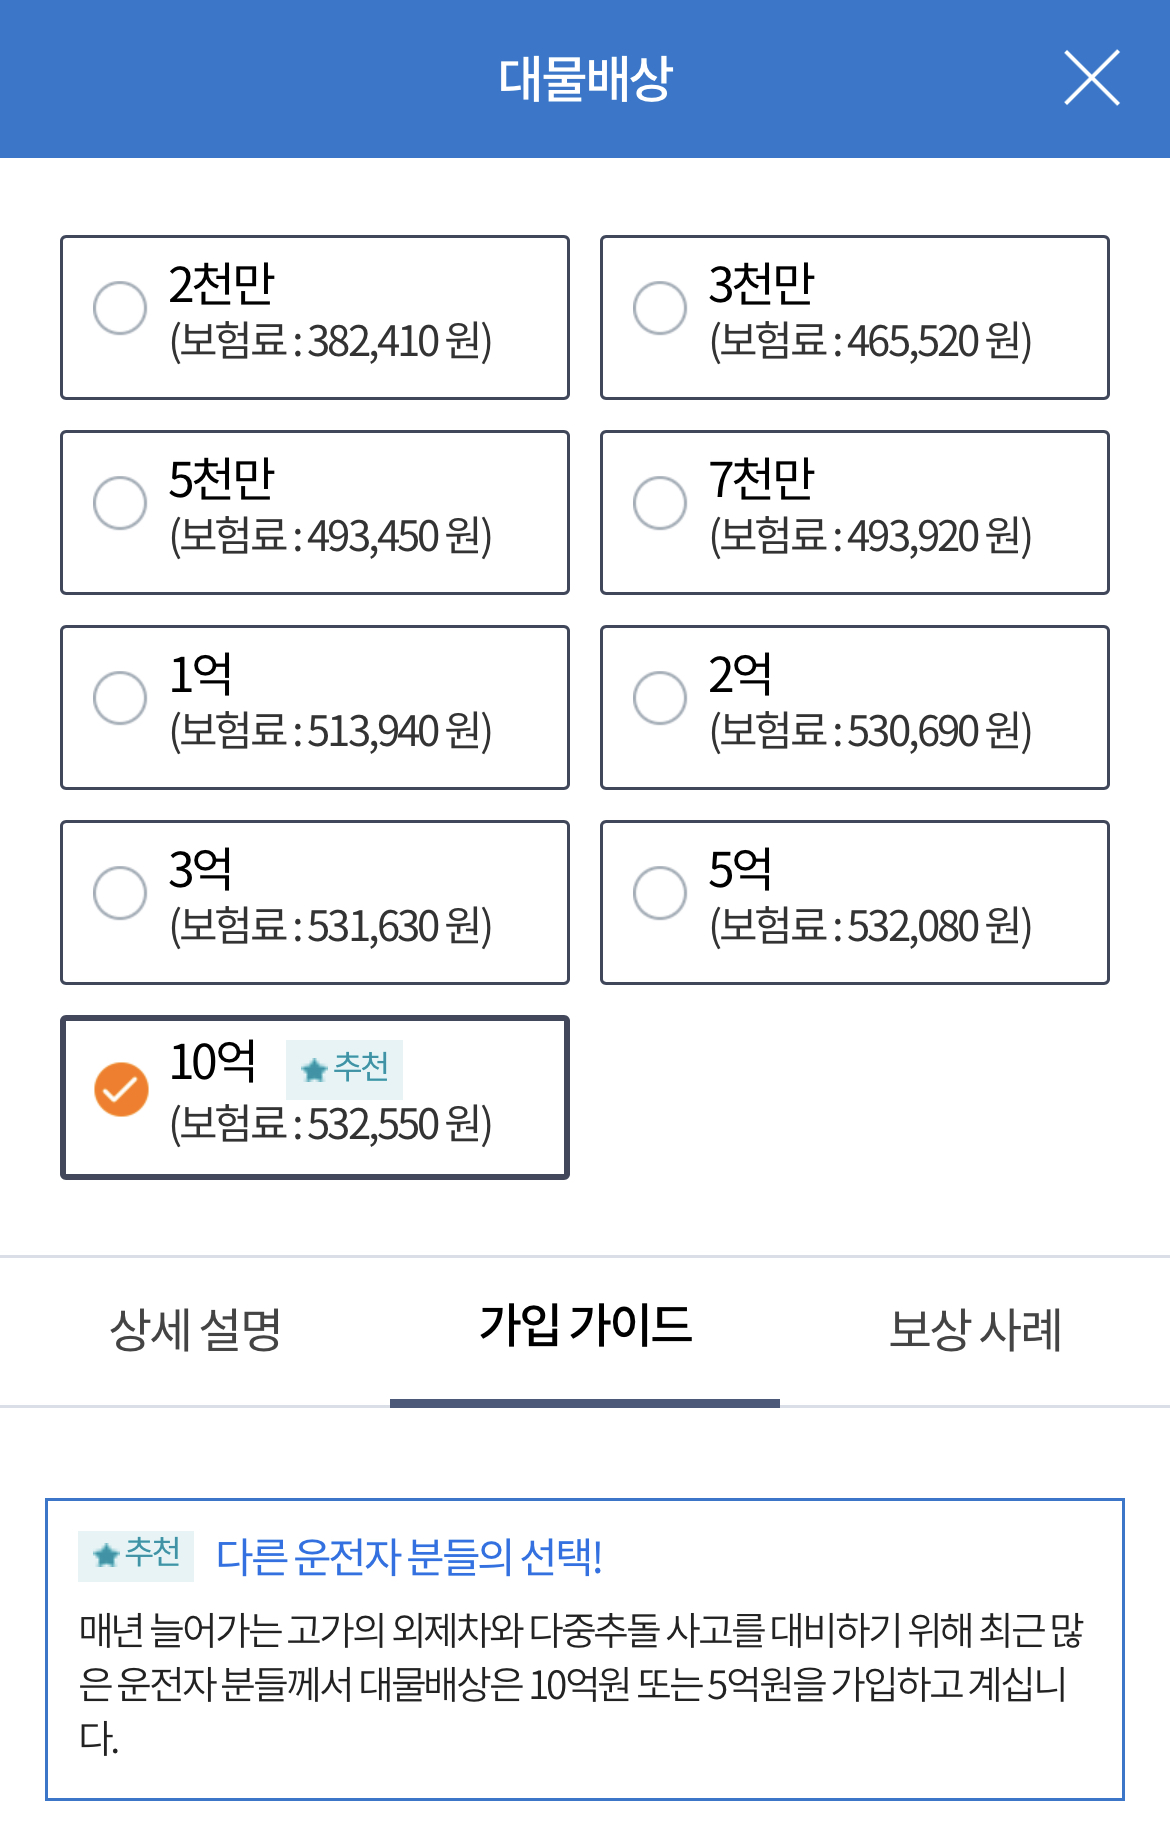Click the 추천 star badge beside 10억
This screenshot has height=1826, width=1170.
[344, 1069]
